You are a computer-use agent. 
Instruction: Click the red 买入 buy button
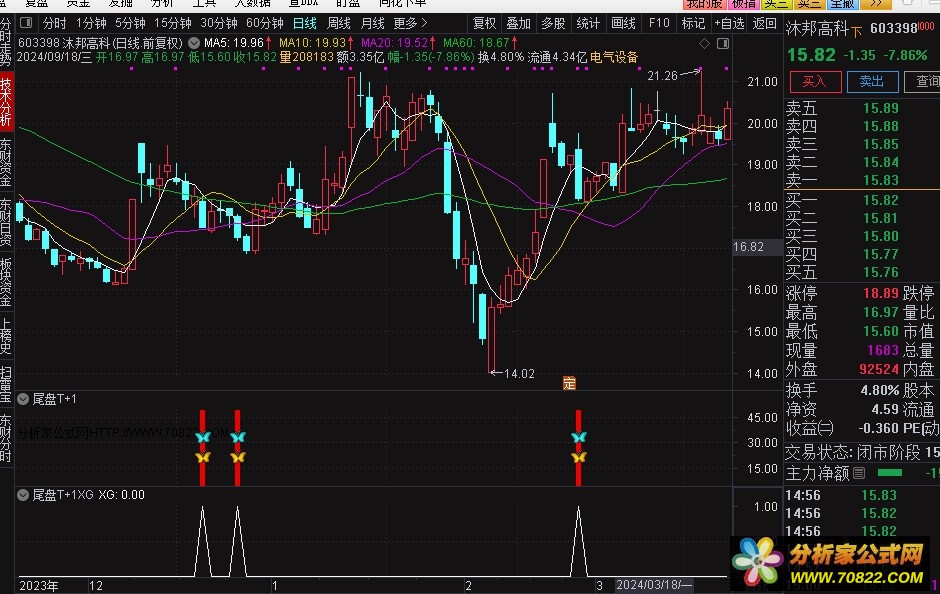(815, 81)
